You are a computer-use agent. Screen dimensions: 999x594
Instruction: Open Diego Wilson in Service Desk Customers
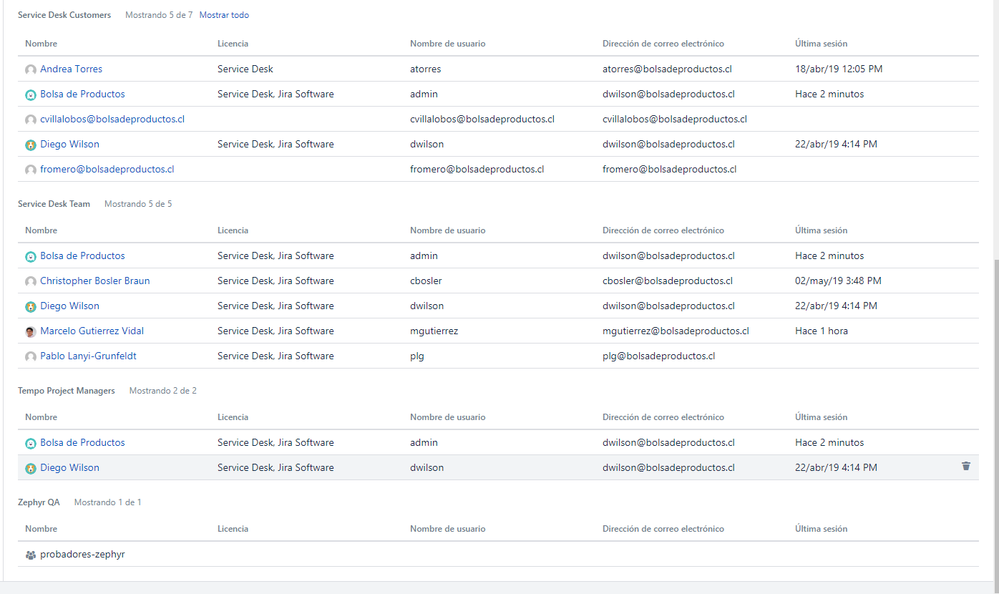[x=69, y=144]
